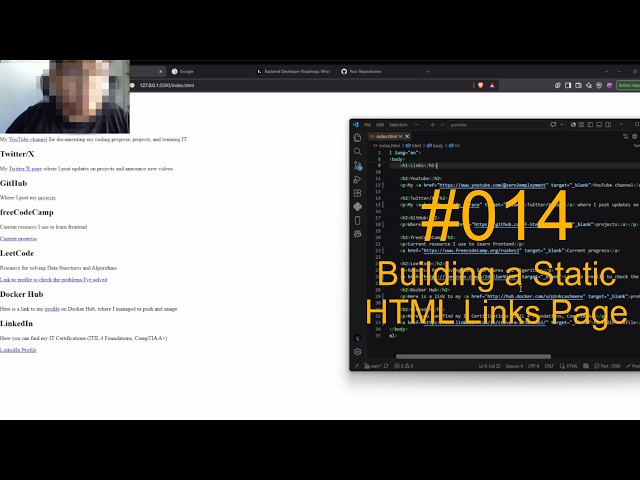Image resolution: width=640 pixels, height=480 pixels.
Task: Open the YouTube channel link
Action: coord(28,139)
